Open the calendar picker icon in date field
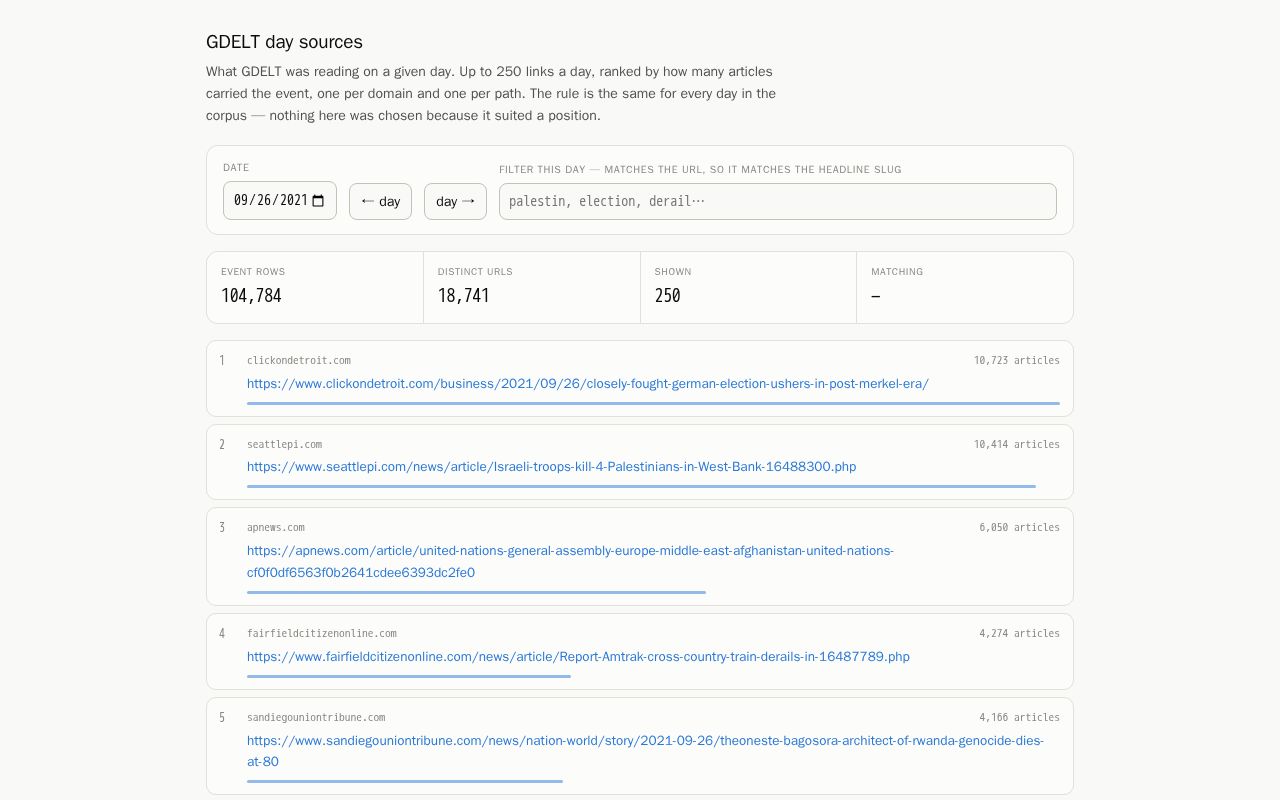Image resolution: width=1280 pixels, height=800 pixels. coord(318,201)
